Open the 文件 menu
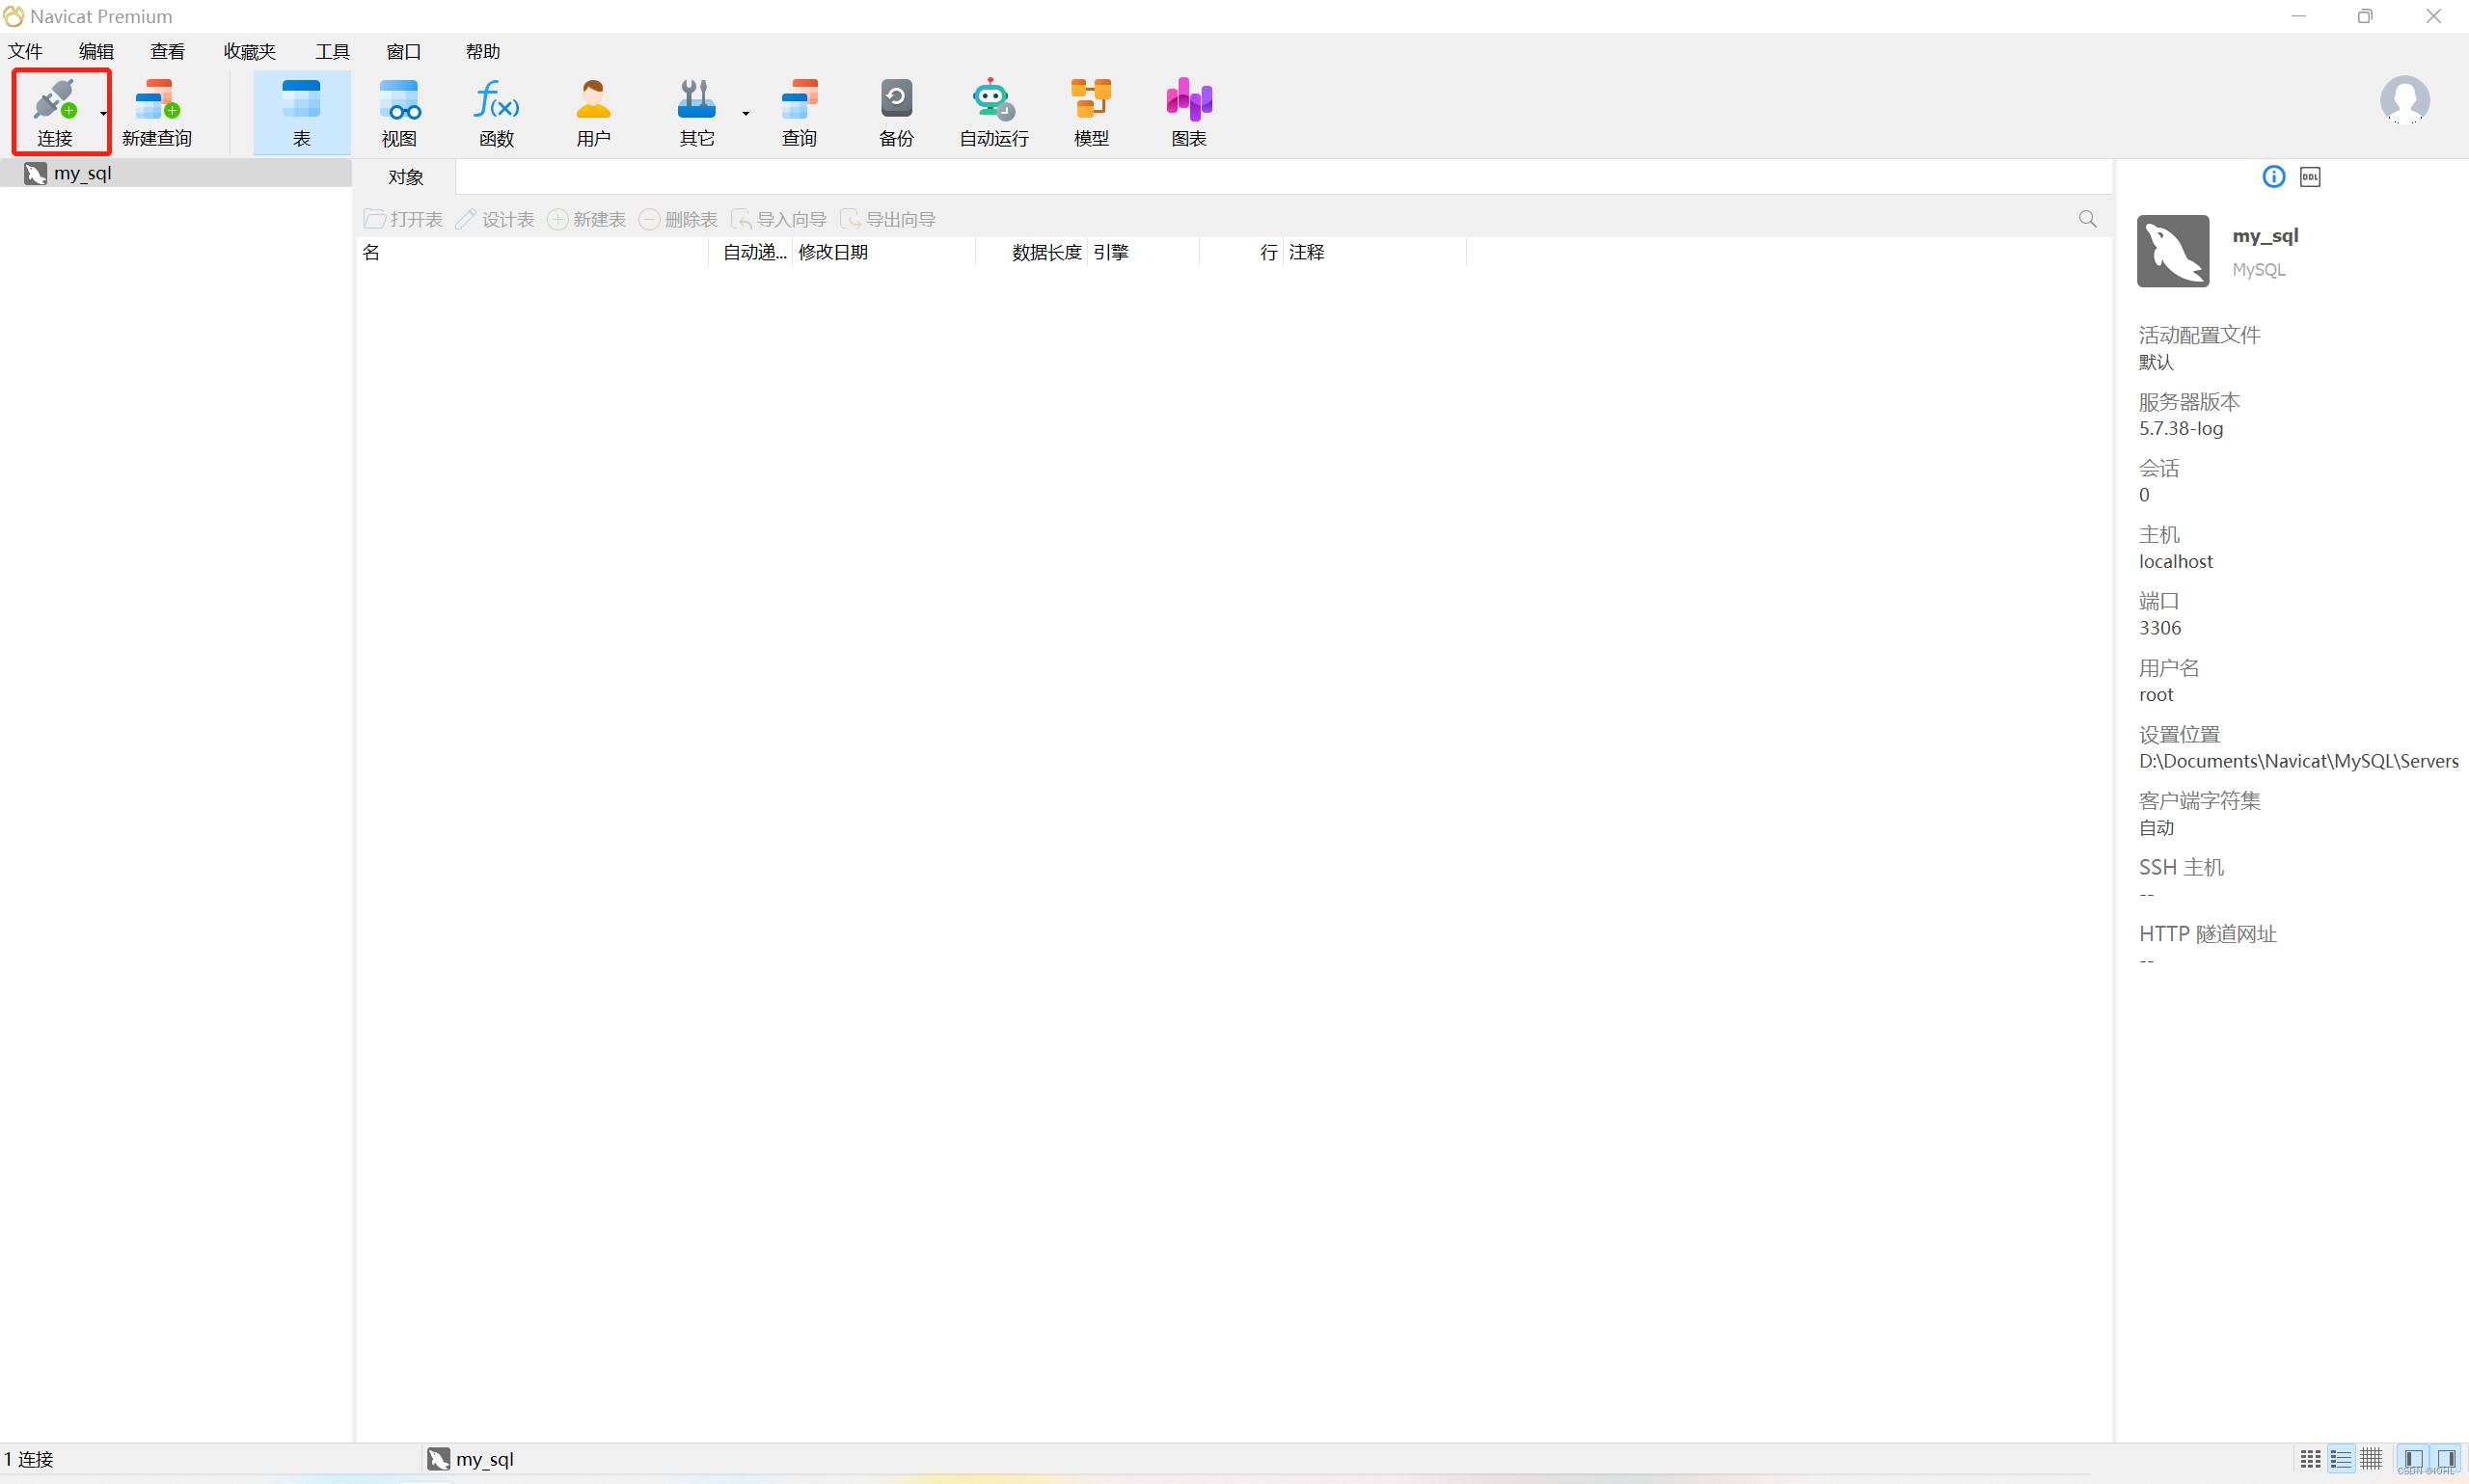 [25, 51]
